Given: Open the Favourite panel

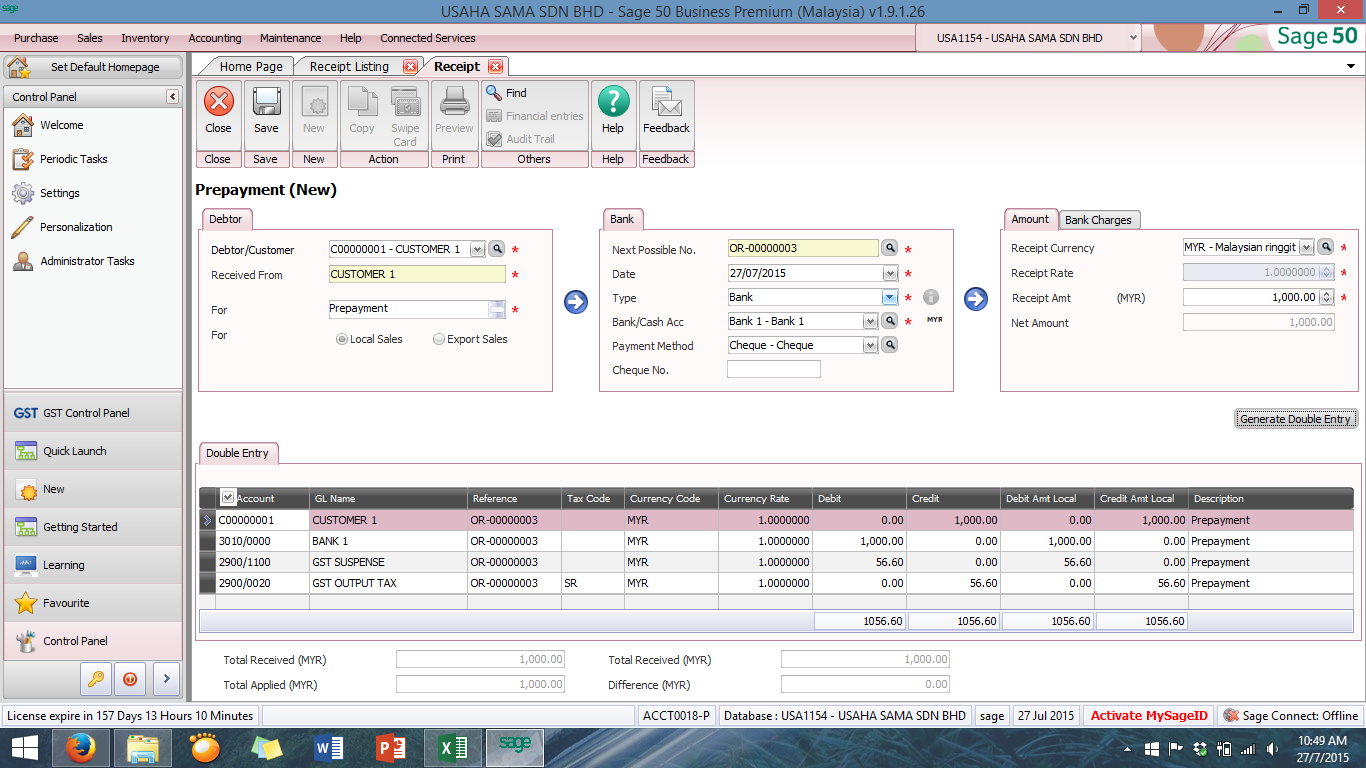Looking at the screenshot, I should point(94,603).
